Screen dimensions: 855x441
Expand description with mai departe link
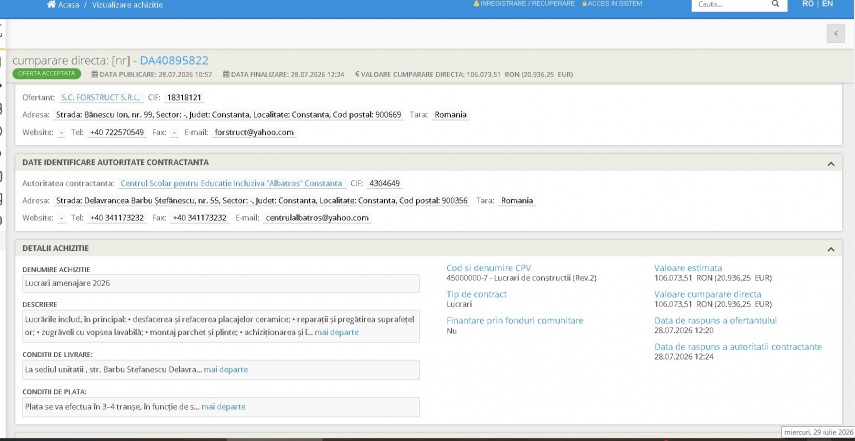tap(336, 332)
